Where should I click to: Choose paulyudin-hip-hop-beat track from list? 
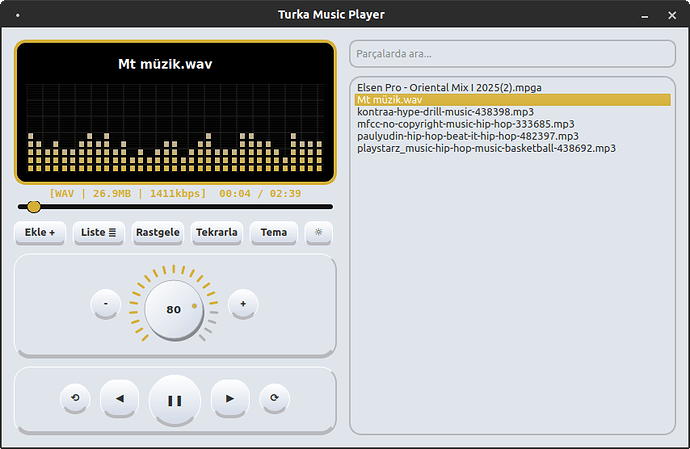coord(467,136)
